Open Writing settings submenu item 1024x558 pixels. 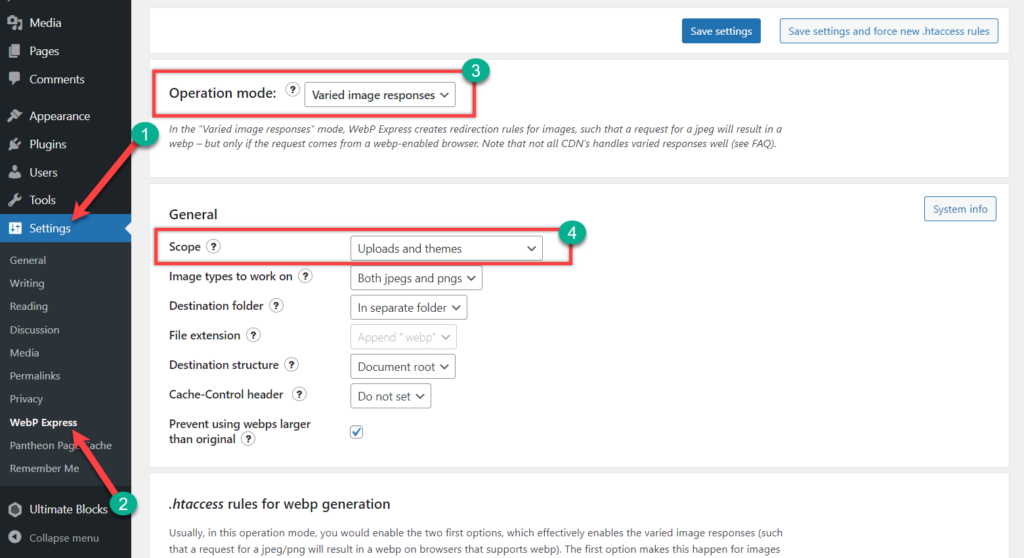27,283
